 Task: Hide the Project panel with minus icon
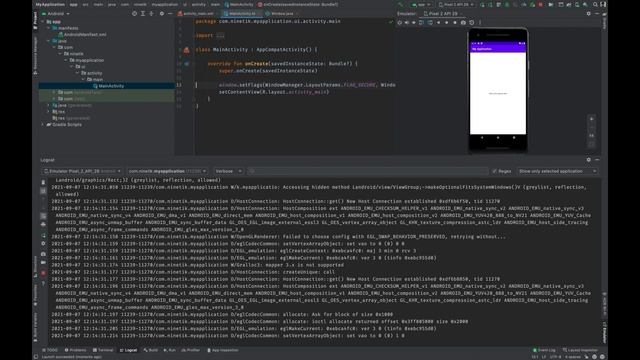tap(170, 14)
